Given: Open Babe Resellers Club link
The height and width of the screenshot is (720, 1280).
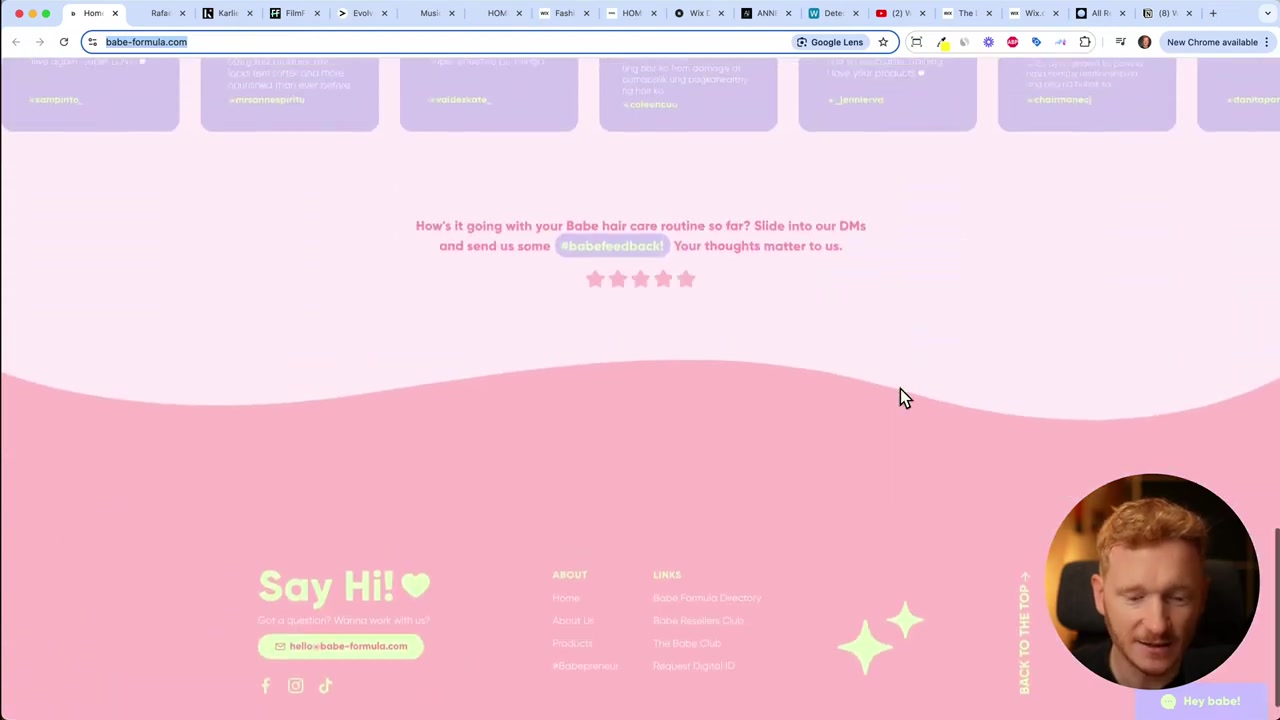Looking at the screenshot, I should pos(698,621).
